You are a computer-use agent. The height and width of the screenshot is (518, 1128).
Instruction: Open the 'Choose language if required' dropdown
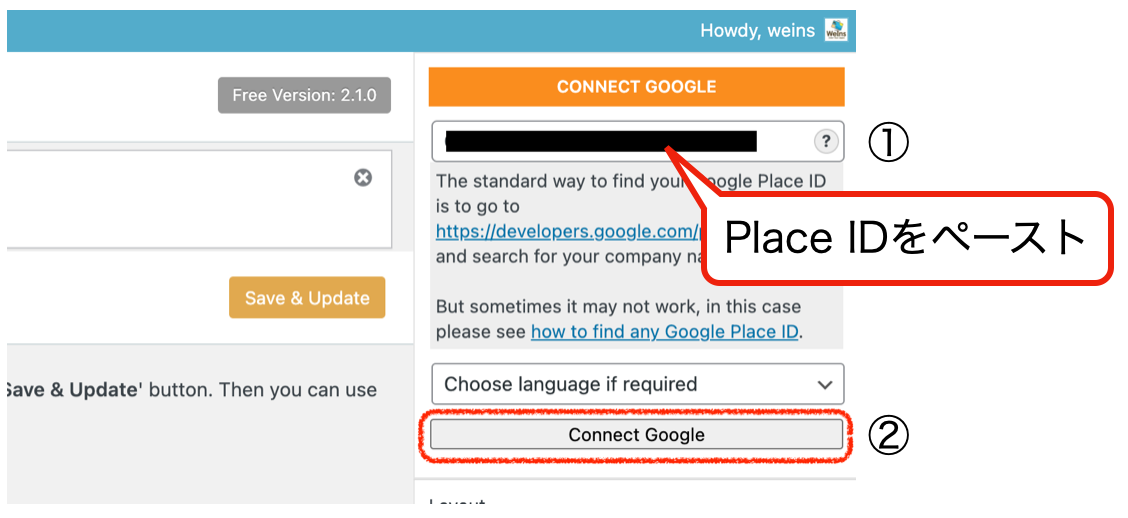tap(625, 384)
